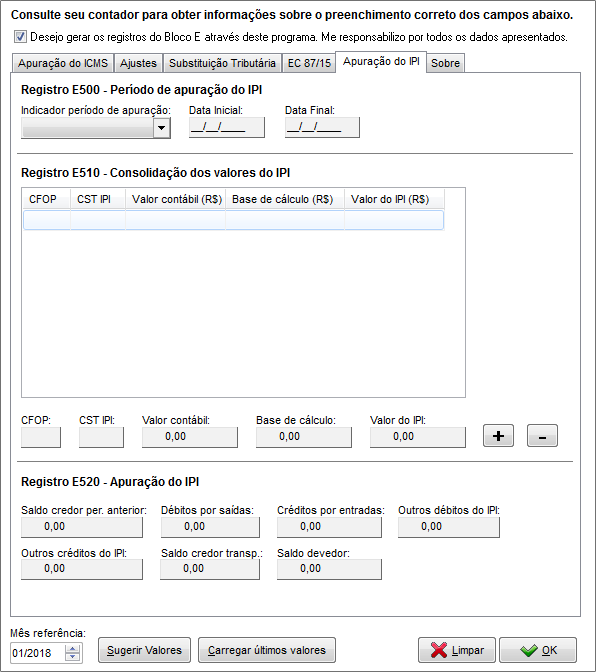The image size is (596, 672).
Task: Click the Carregar últimos valores button
Action: coord(267,650)
